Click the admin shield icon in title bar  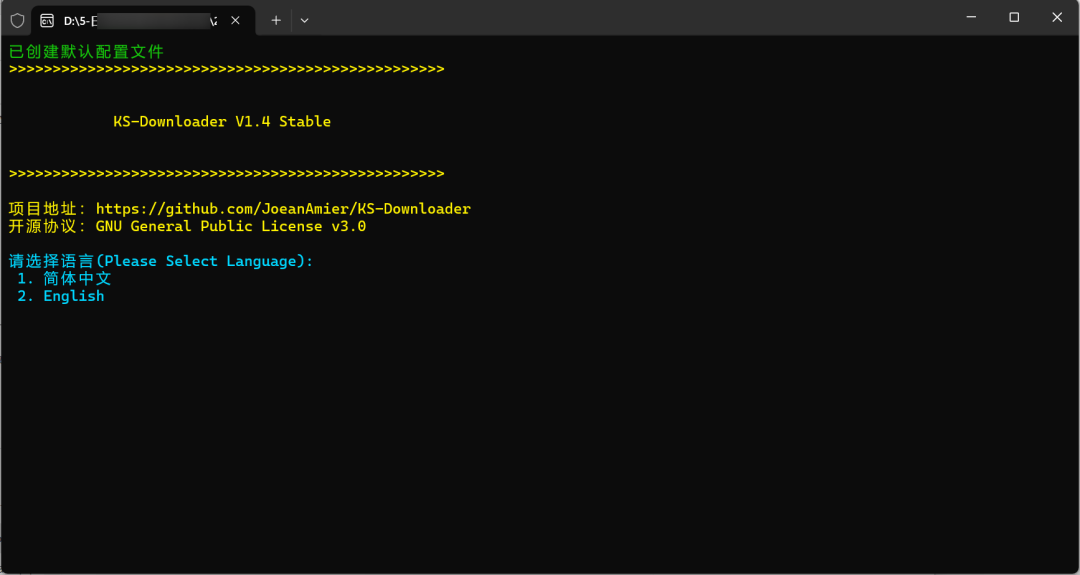click(x=17, y=19)
